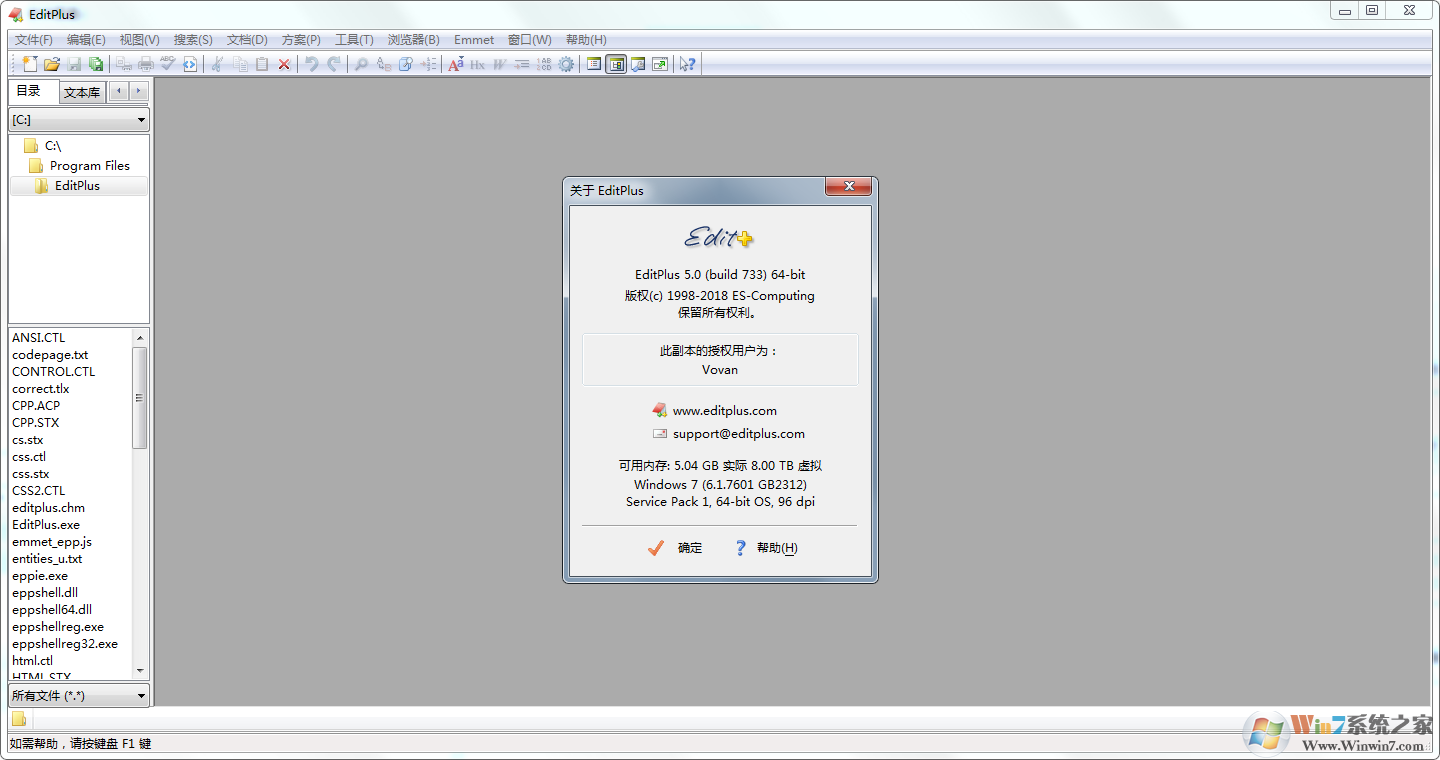
Task: Click the Find magnifier icon
Action: [361, 64]
